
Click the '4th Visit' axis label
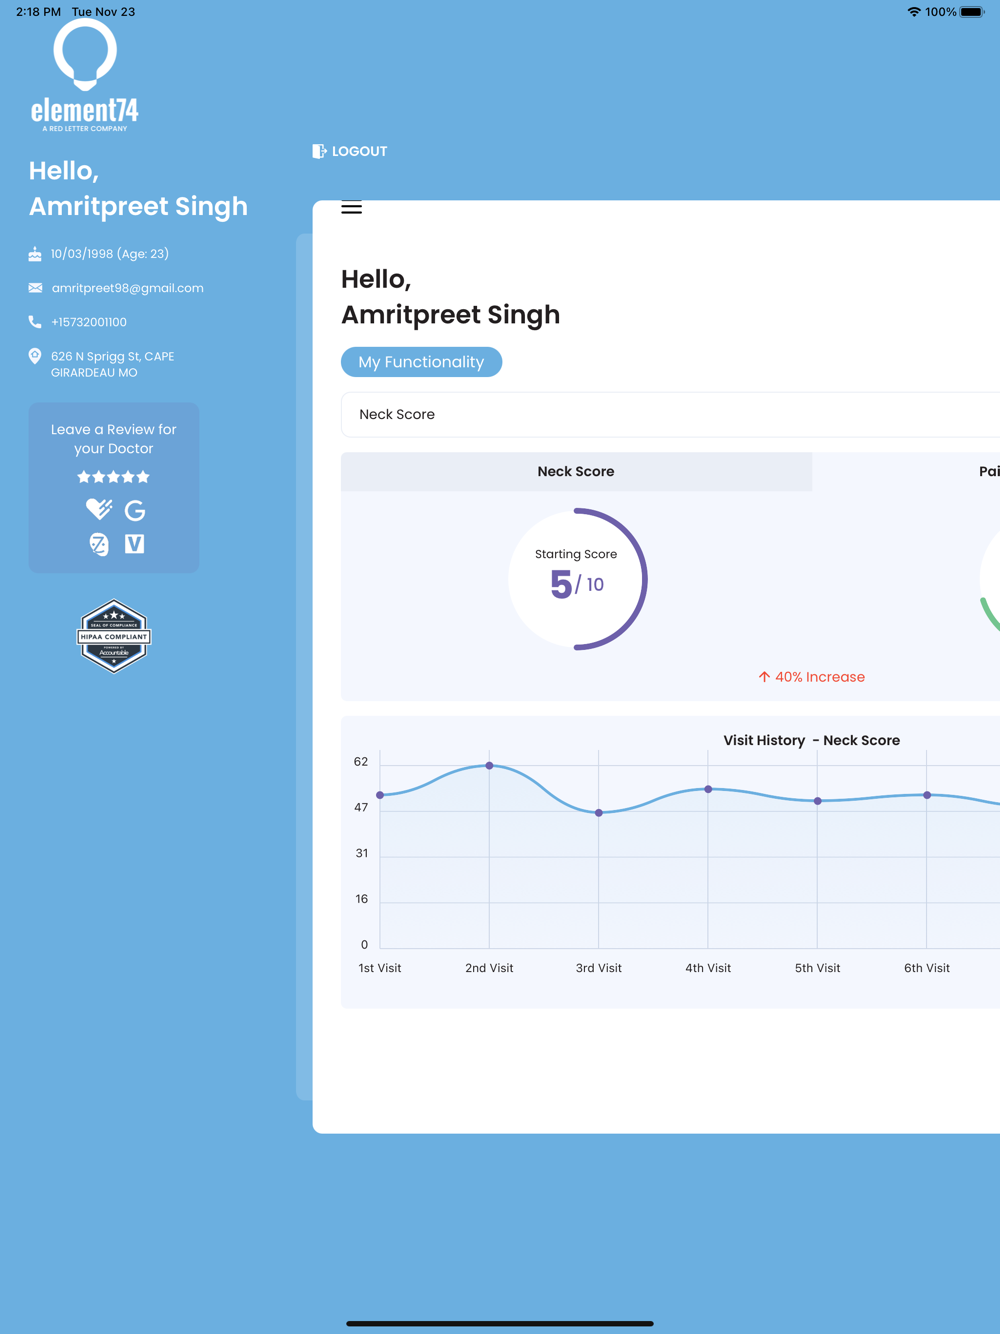point(708,968)
